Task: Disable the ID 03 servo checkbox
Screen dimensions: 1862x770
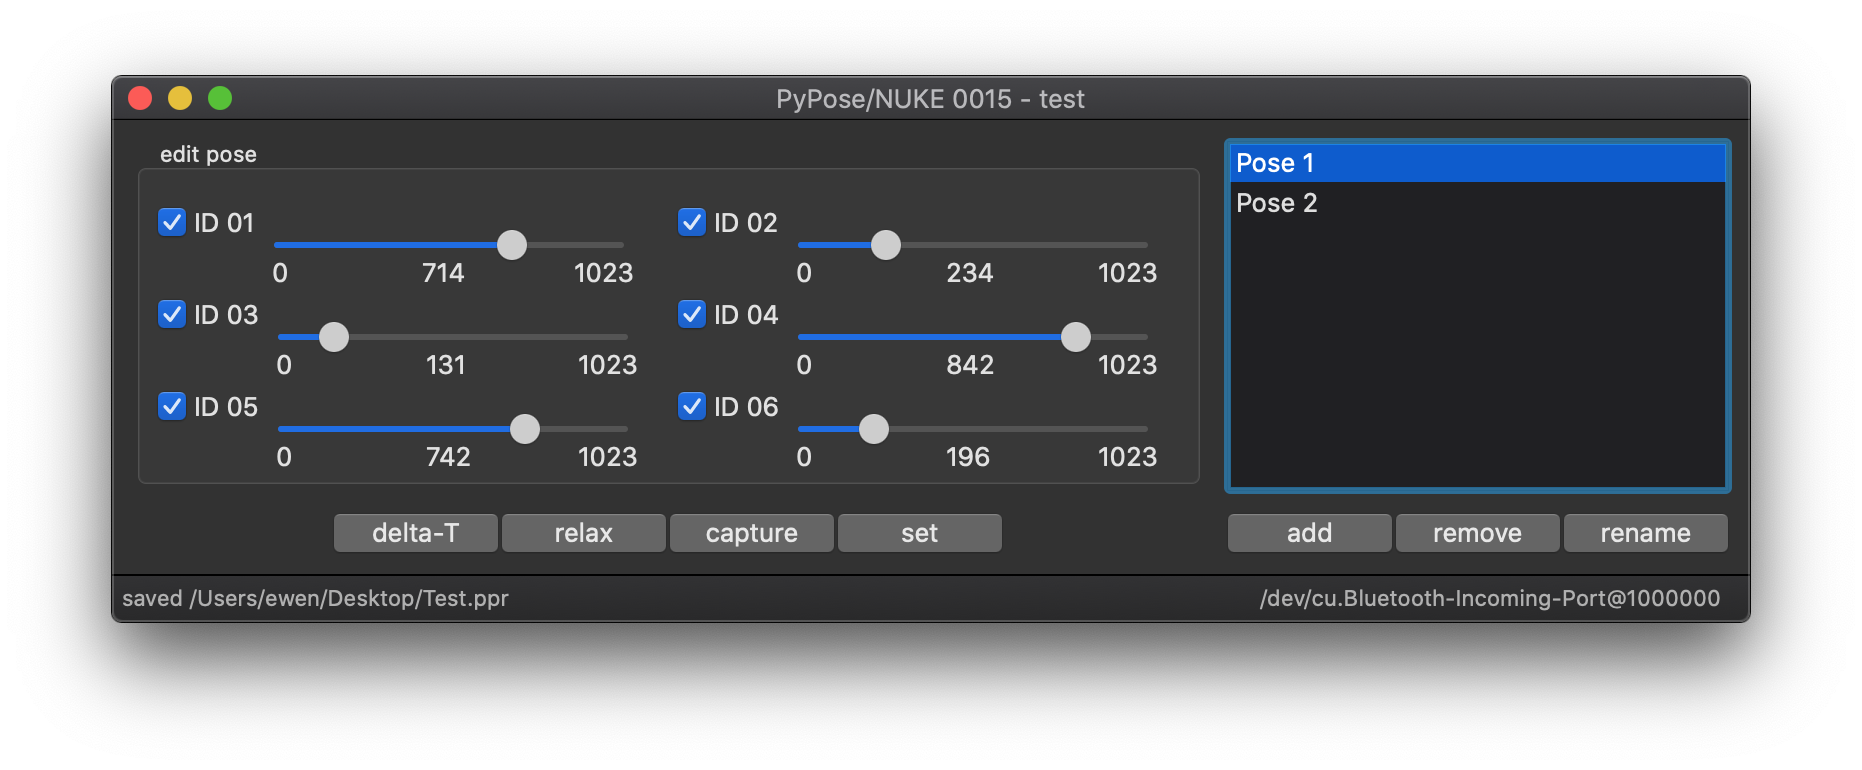Action: tap(172, 314)
